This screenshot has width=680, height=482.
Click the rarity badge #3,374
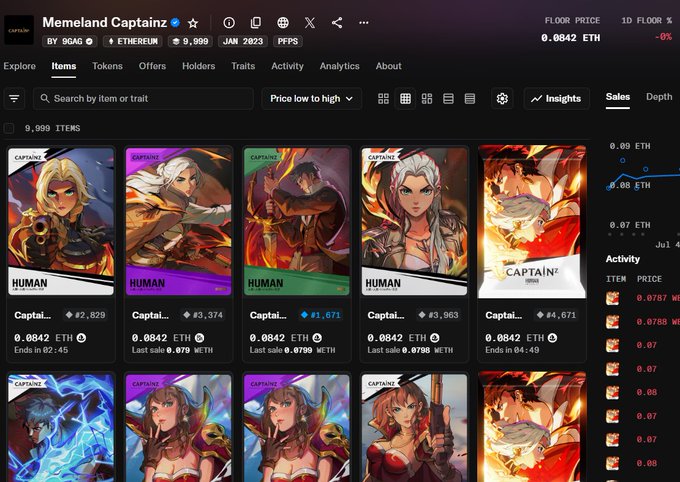tap(203, 315)
